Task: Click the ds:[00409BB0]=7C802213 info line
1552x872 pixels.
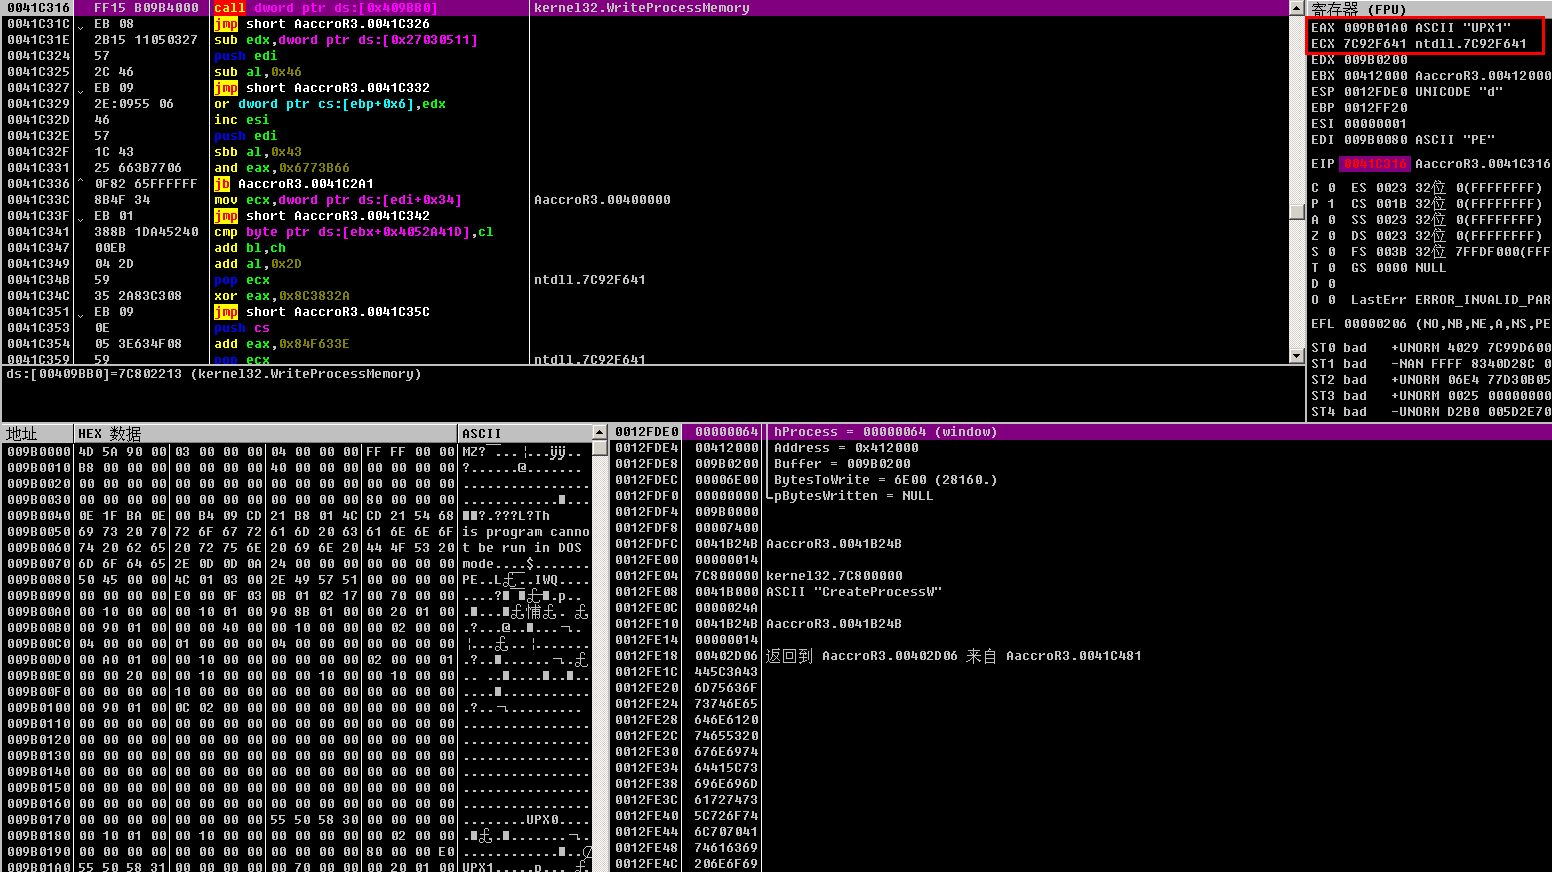Action: pos(214,374)
